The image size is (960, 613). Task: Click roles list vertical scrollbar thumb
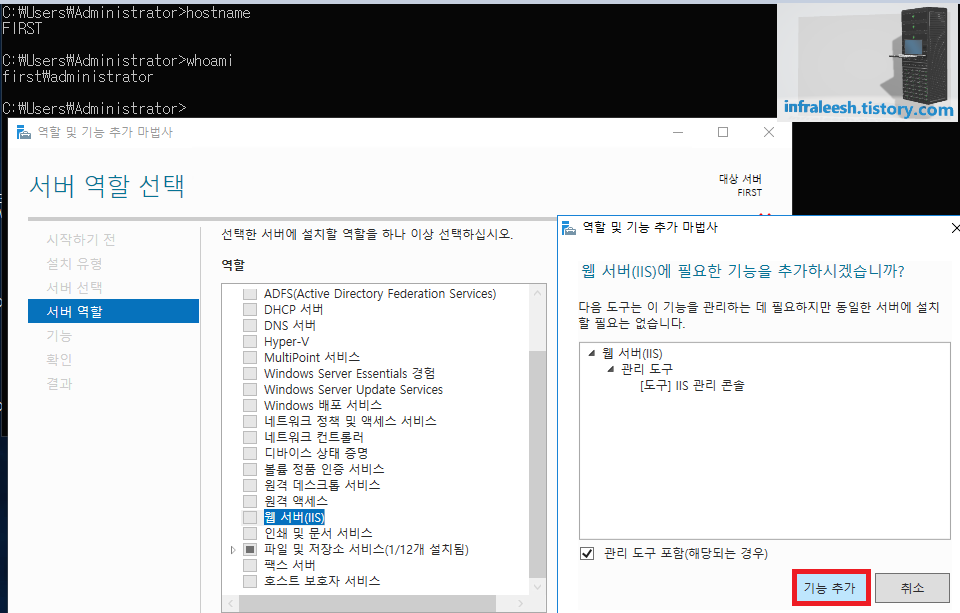click(537, 464)
